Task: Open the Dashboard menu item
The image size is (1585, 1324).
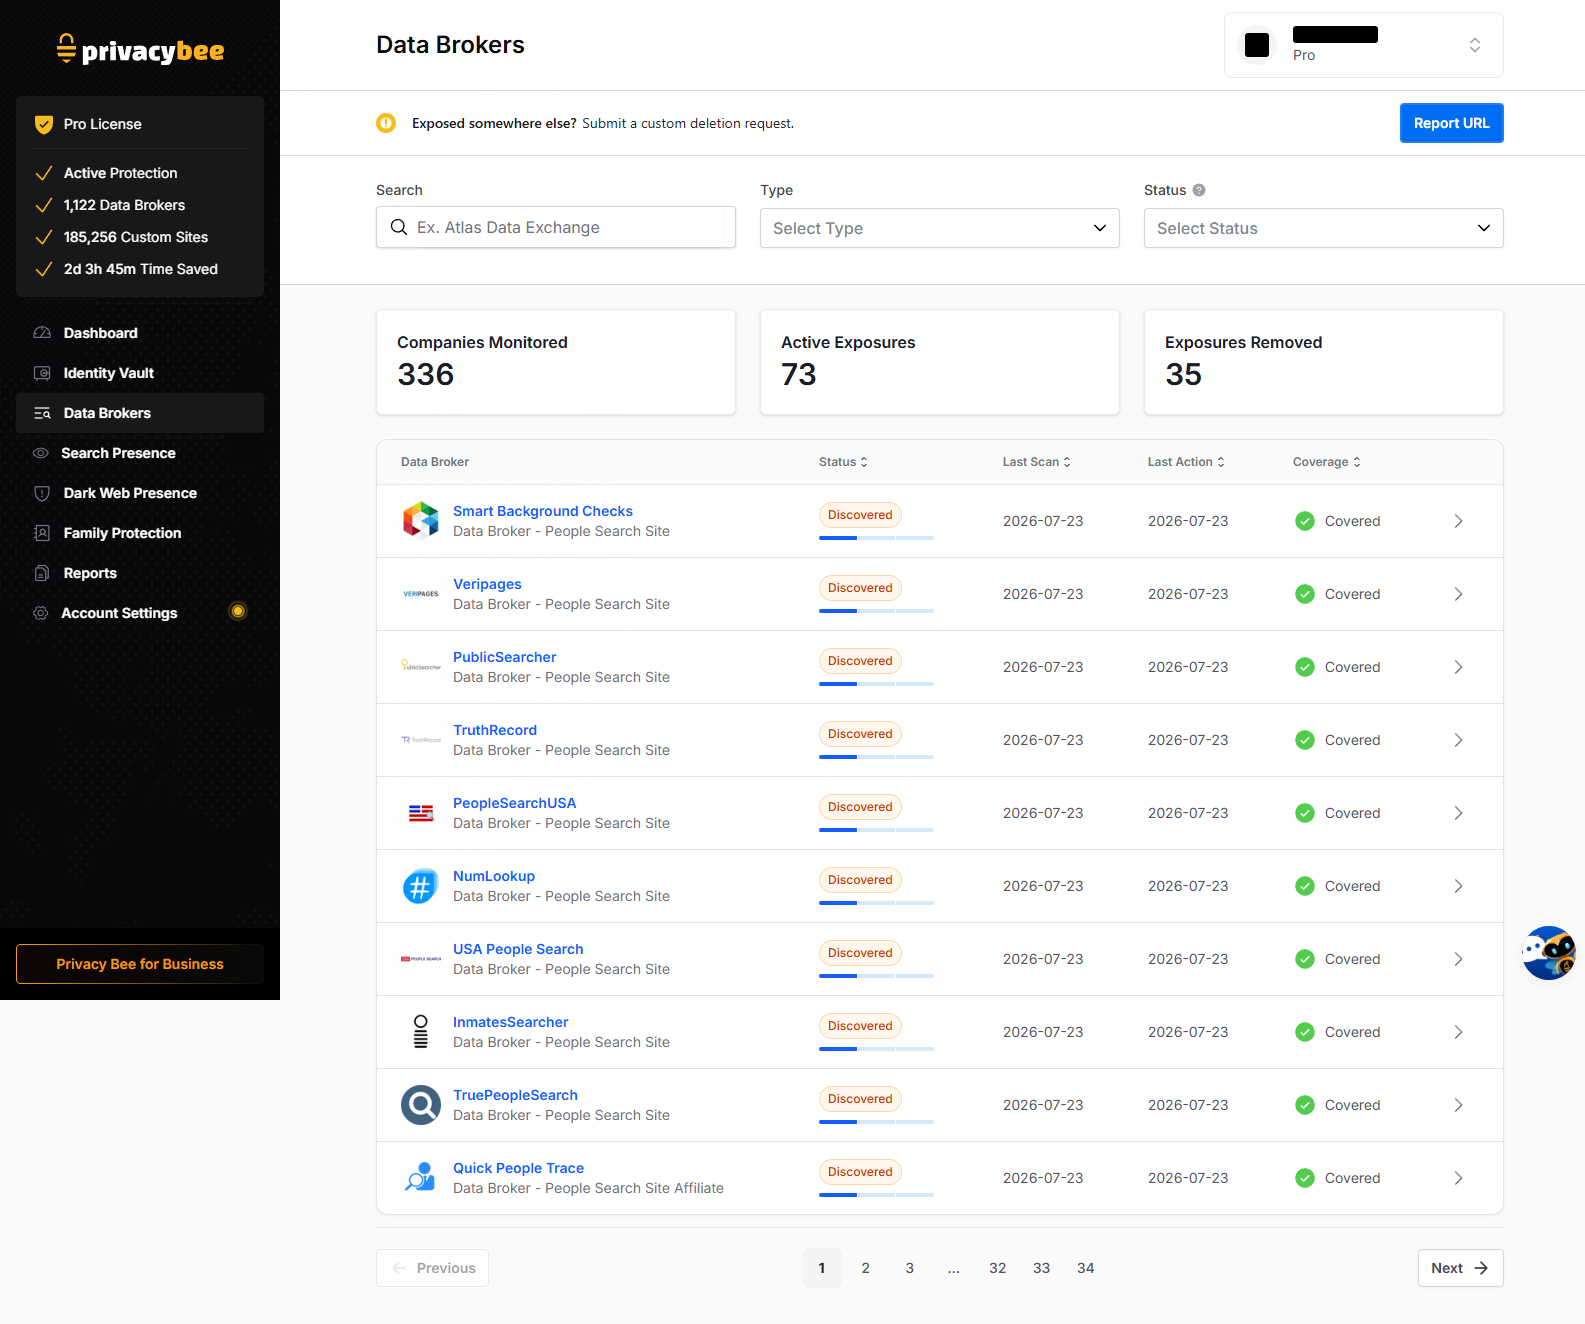Action: [x=140, y=333]
